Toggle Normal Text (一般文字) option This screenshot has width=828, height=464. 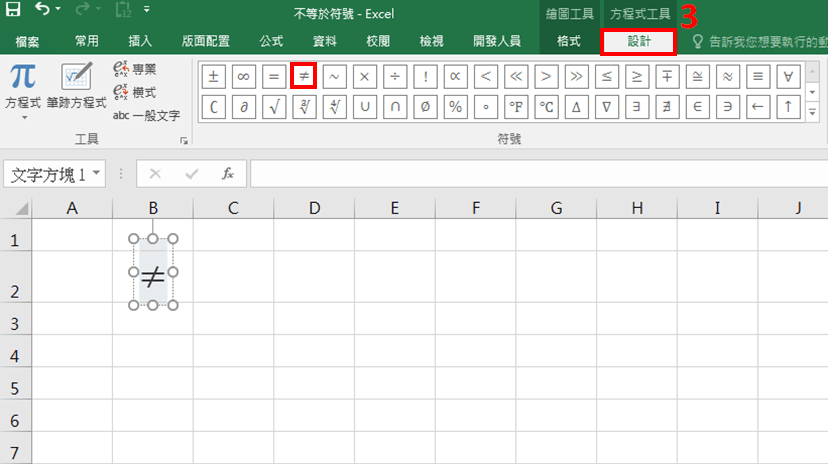[146, 115]
